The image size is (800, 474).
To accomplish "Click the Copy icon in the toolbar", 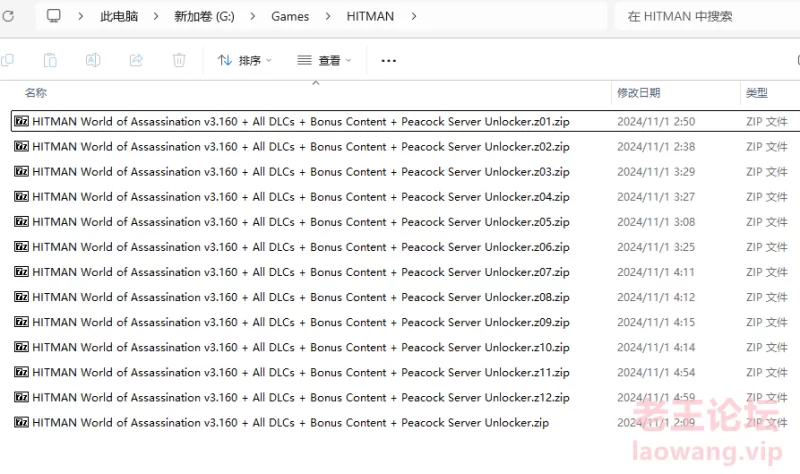I will tap(7, 60).
